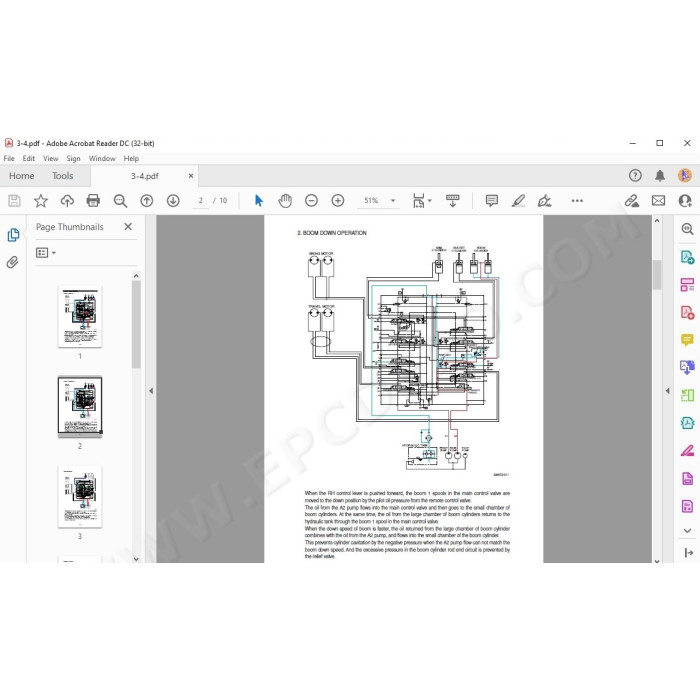Close the Page Thumbnails panel
Screen dimensions: 700x700
[128, 227]
